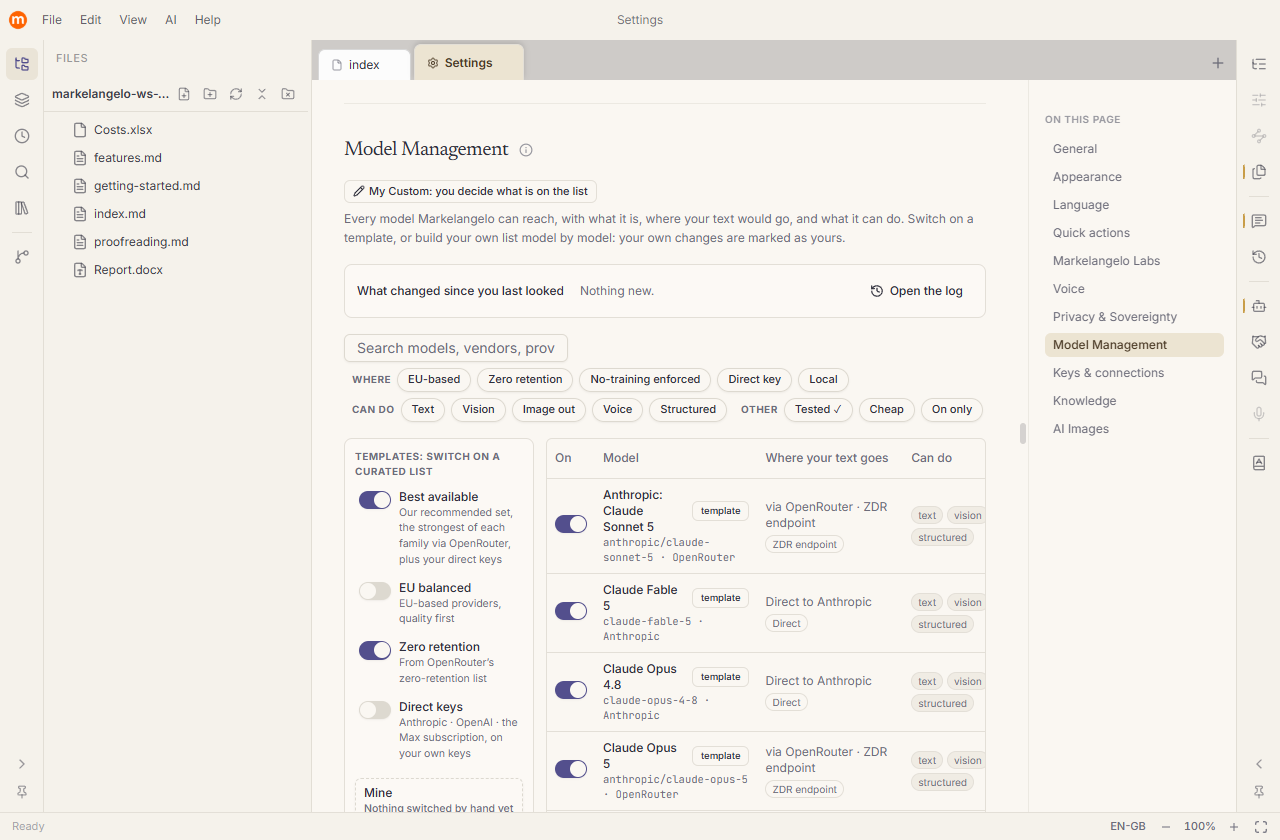Filter by Vision capability
This screenshot has width=1280, height=840.
click(478, 409)
